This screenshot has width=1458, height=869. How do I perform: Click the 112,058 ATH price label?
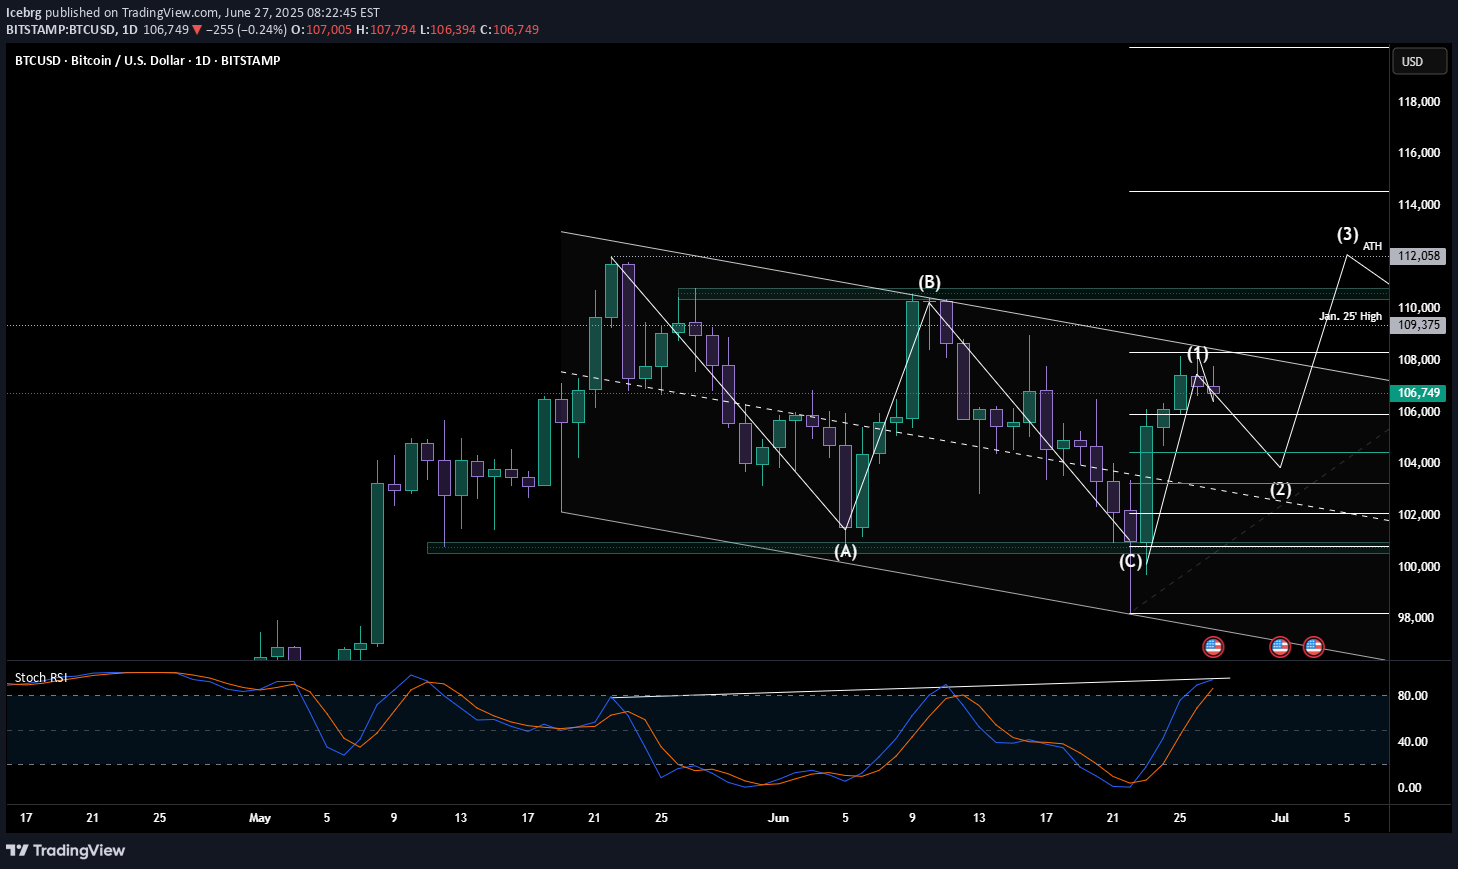(x=1419, y=256)
